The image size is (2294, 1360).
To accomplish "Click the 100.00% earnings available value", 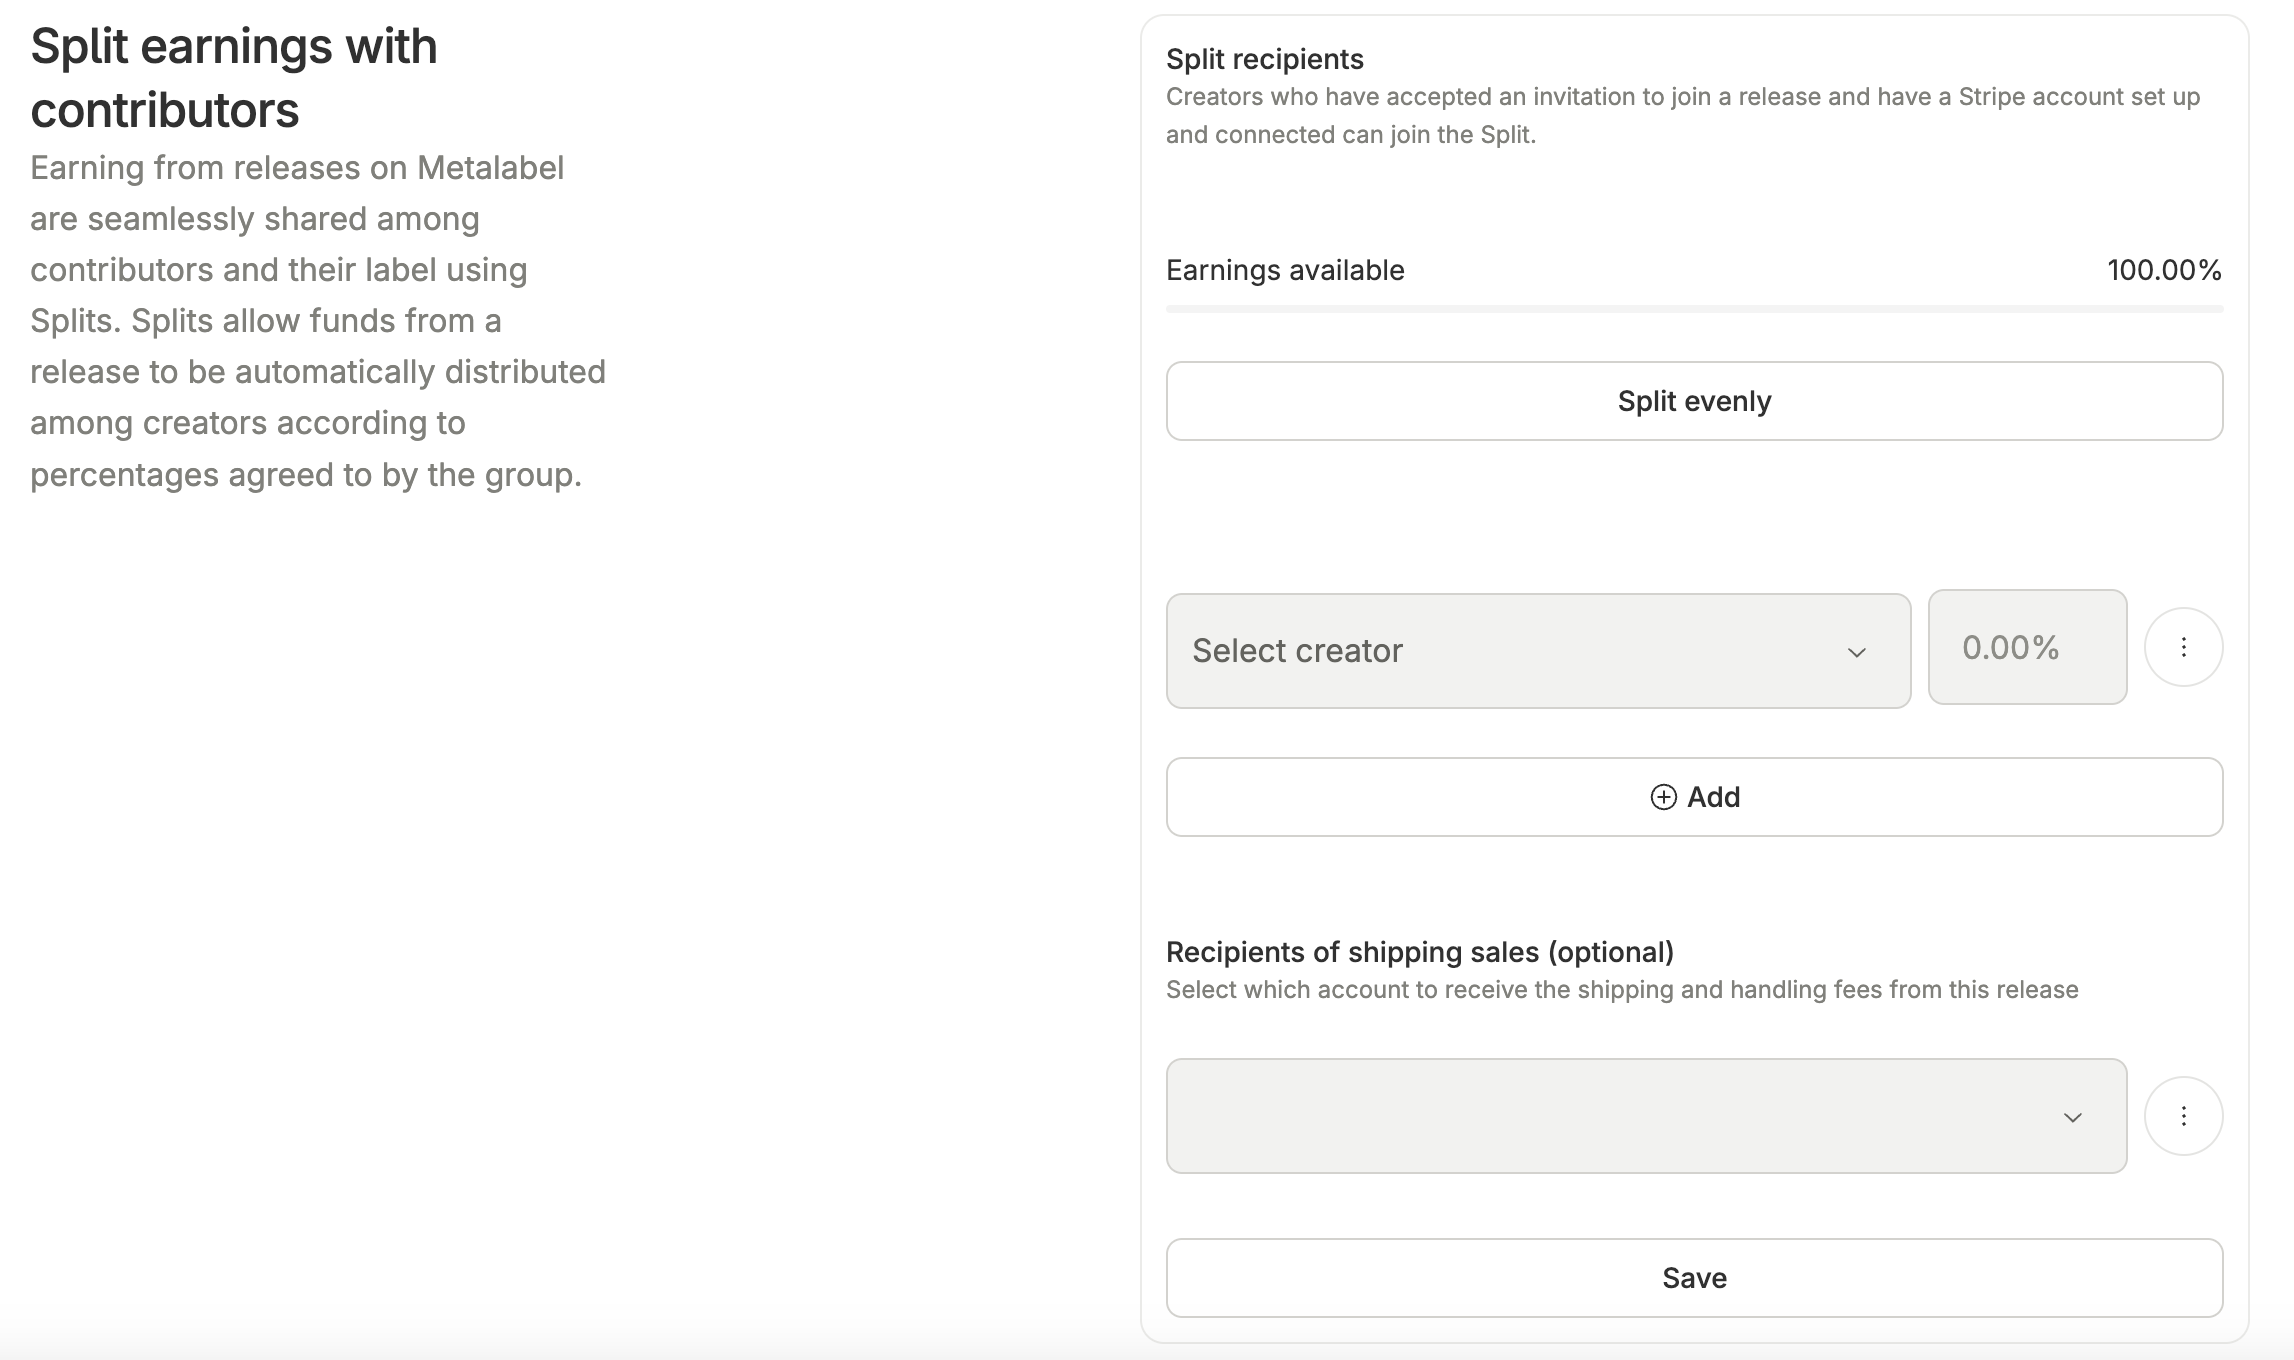I will pos(2164,270).
